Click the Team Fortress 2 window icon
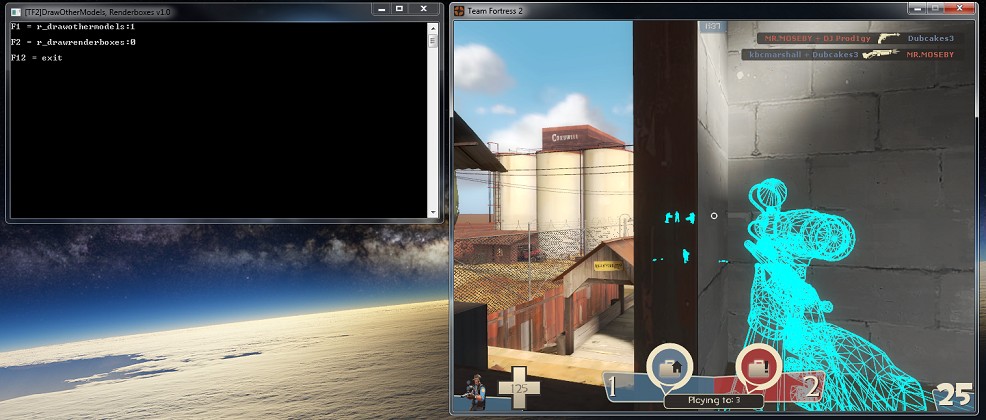The width and height of the screenshot is (986, 420). [x=460, y=9]
